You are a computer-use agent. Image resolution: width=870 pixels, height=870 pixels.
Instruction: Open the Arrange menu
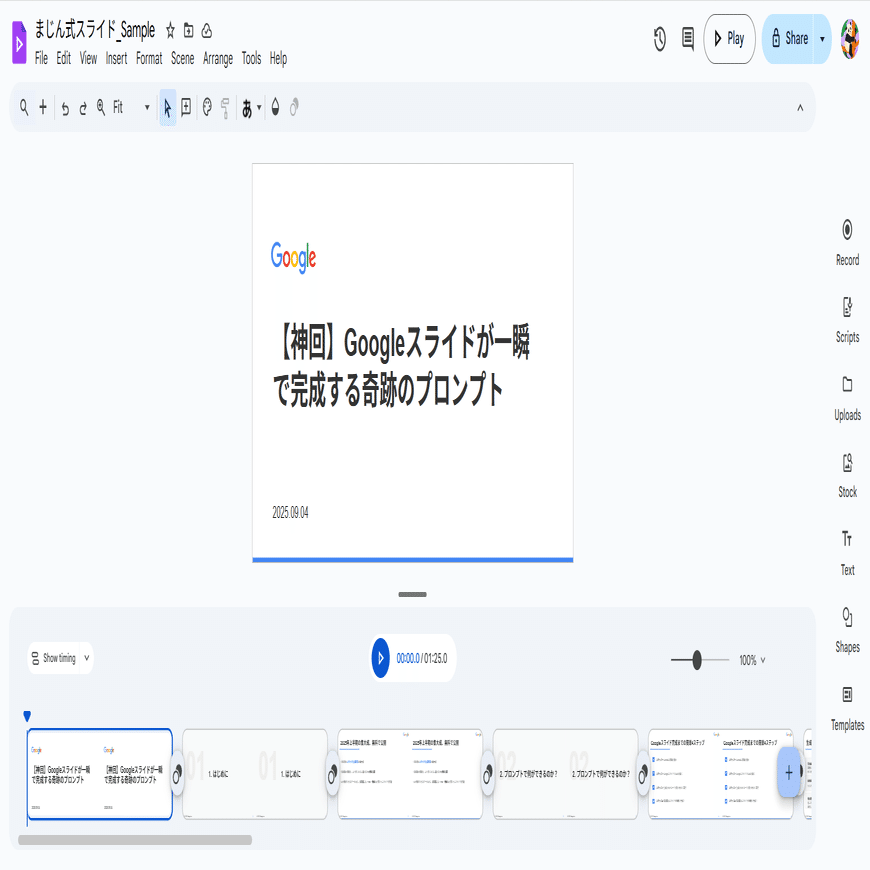tap(218, 58)
